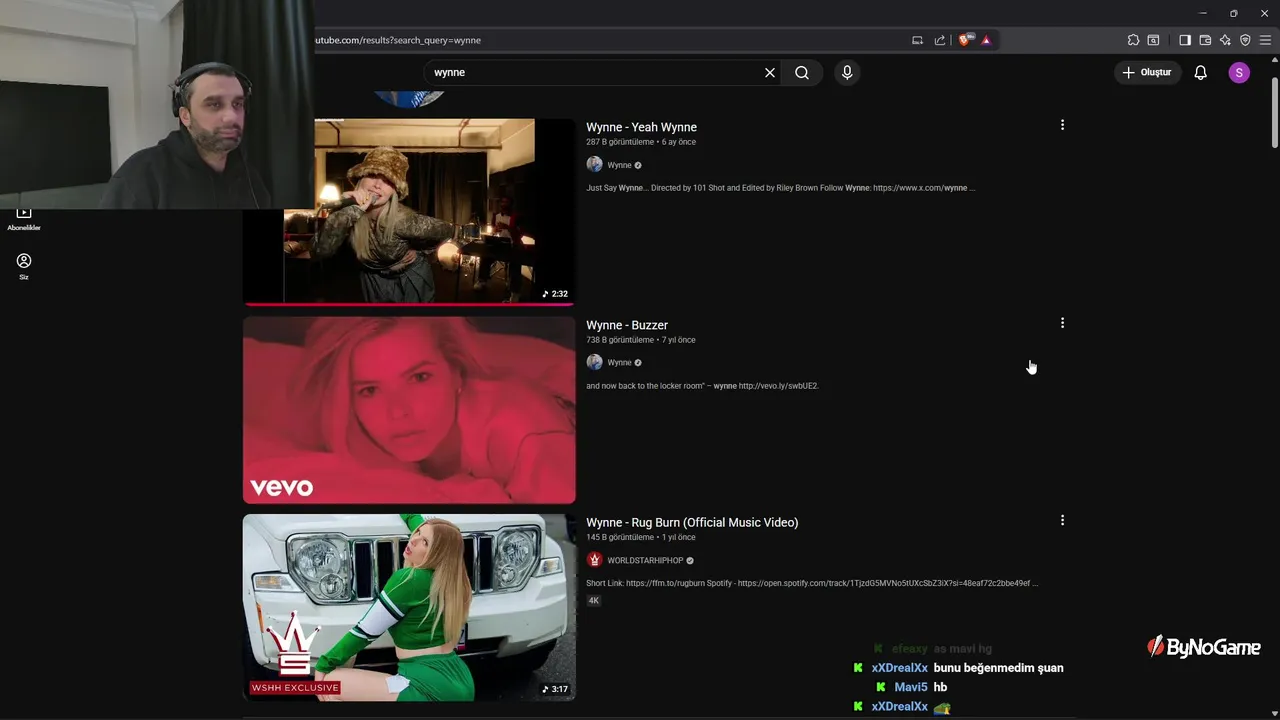
Task: Open Yeah Wynne video options menu
Action: click(x=1062, y=125)
